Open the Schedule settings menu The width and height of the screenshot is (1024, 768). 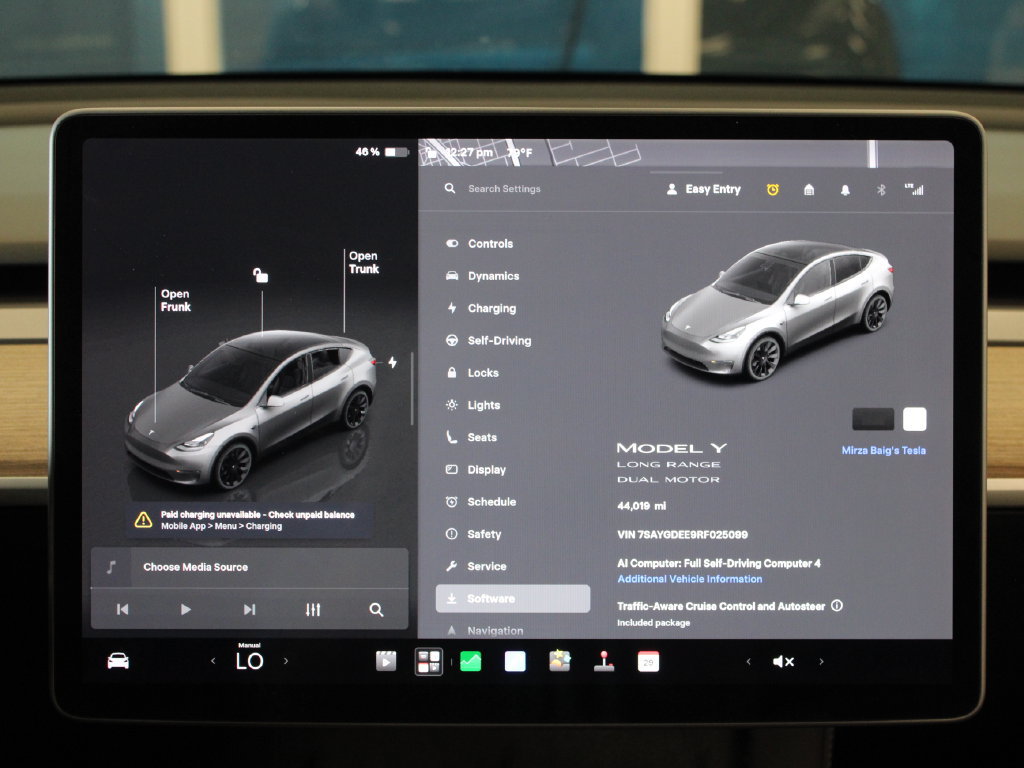481,502
